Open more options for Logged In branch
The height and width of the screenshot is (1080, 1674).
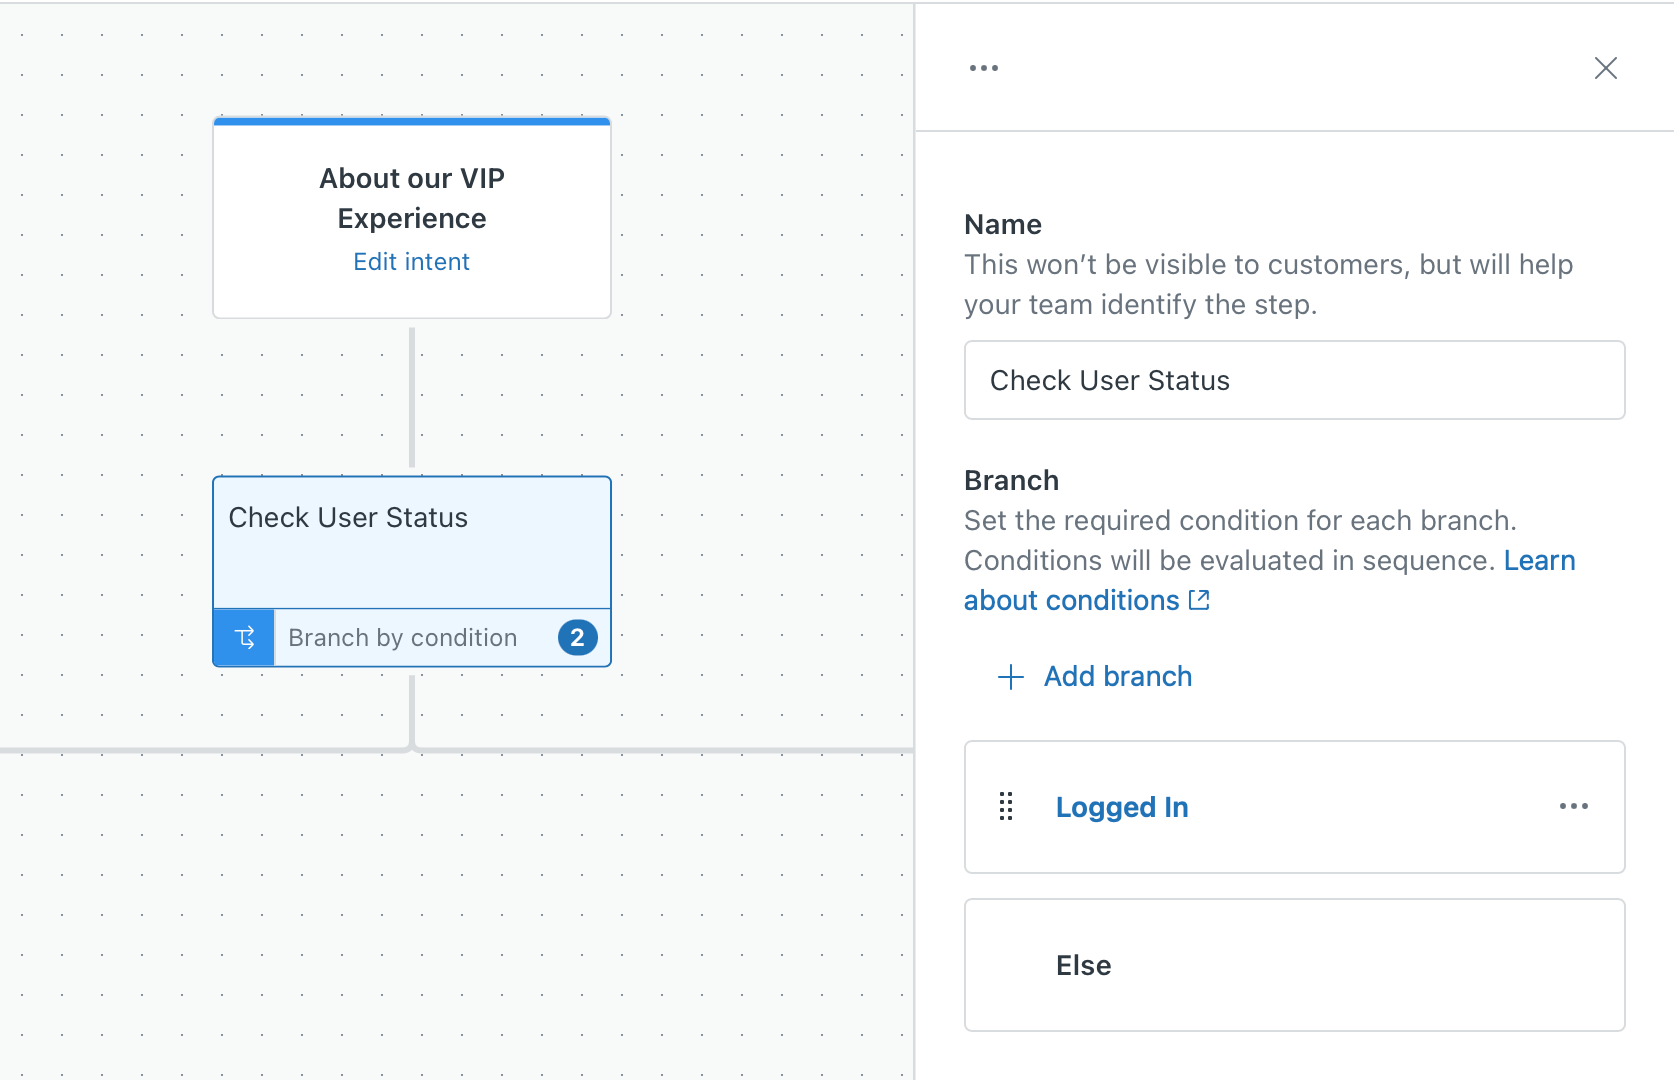1573,807
